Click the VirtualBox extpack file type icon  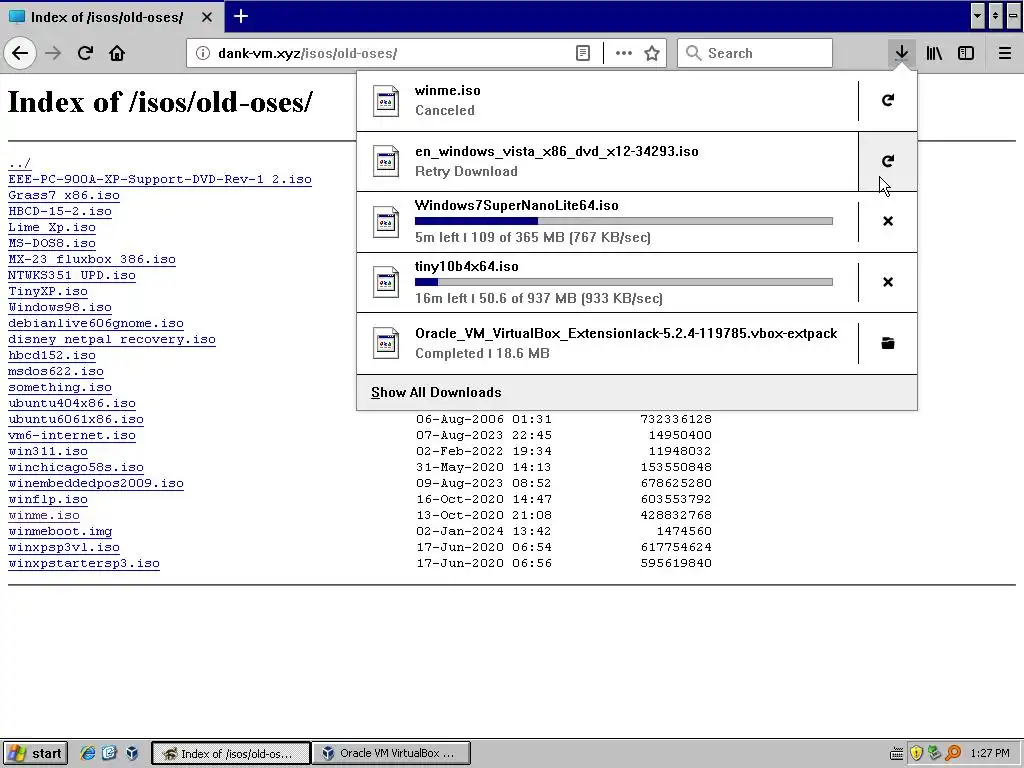(386, 344)
